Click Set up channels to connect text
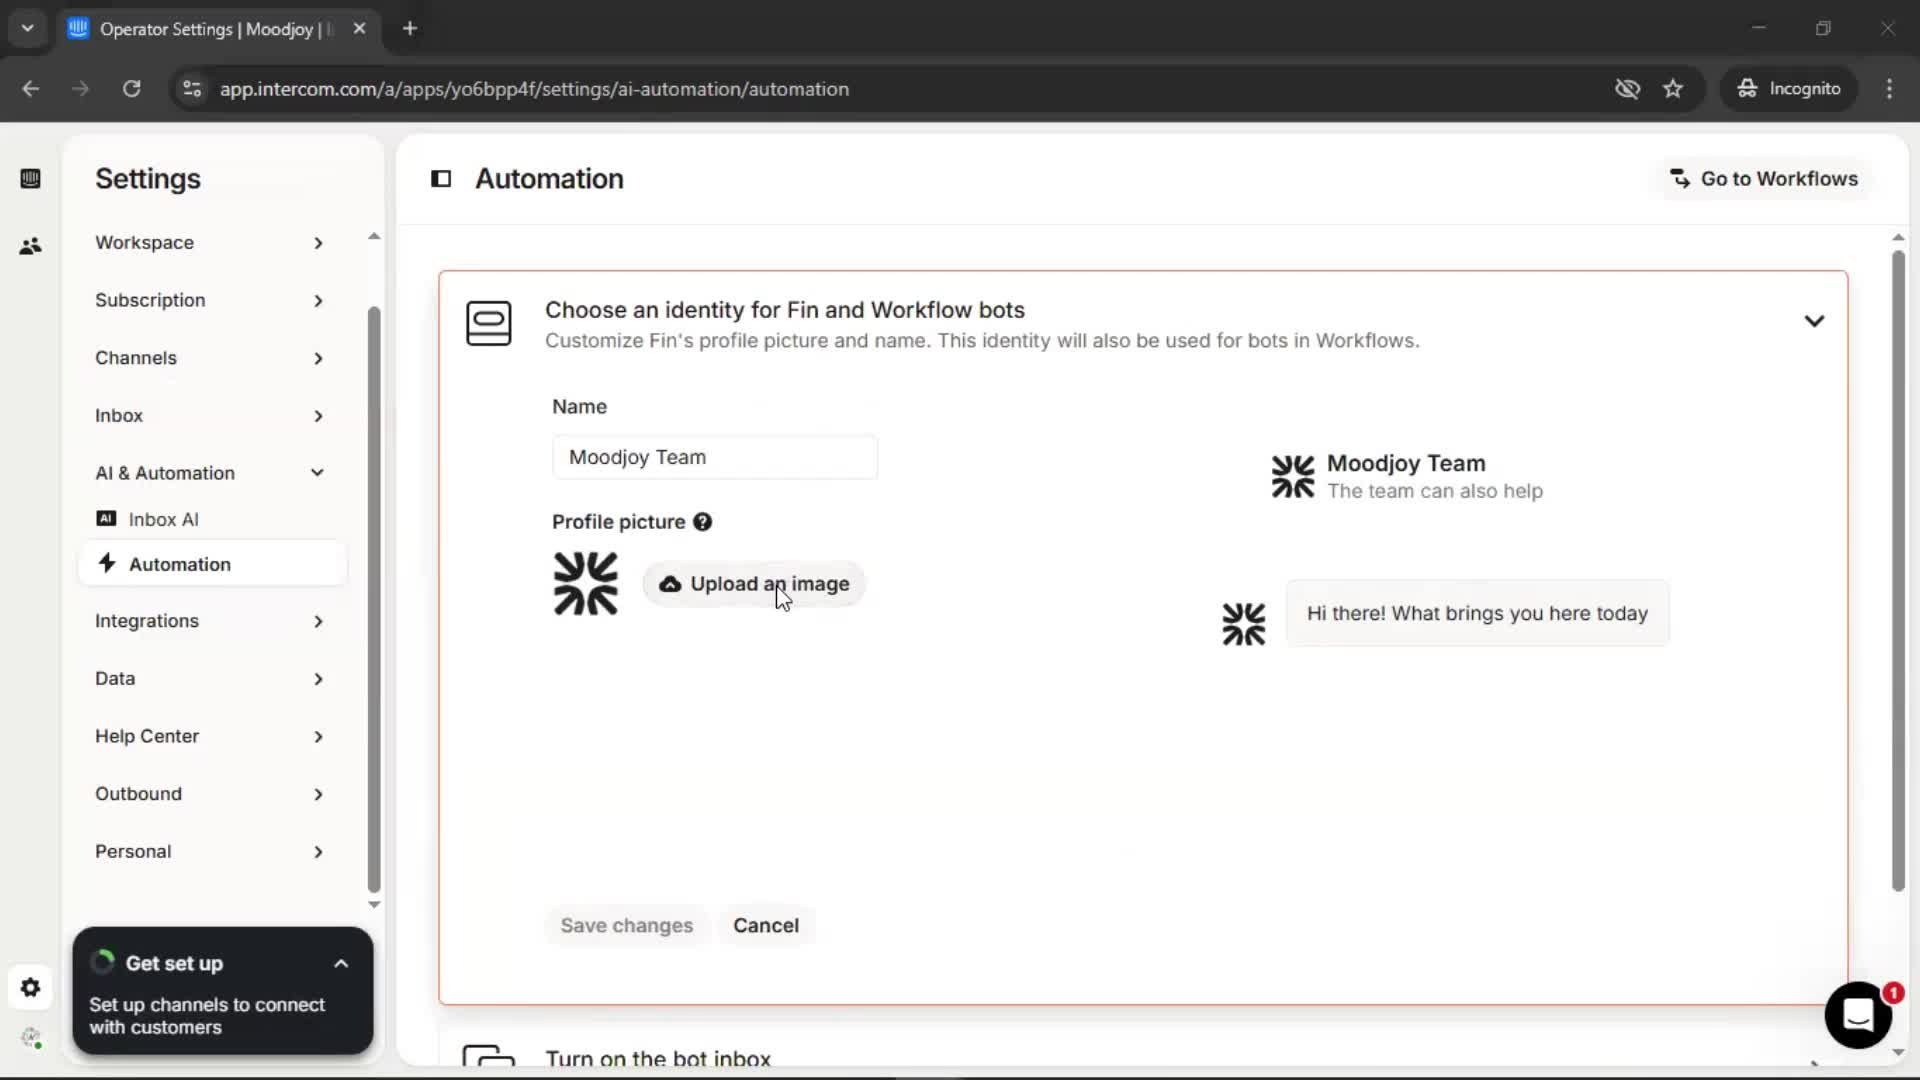This screenshot has height=1080, width=1920. [x=207, y=1016]
